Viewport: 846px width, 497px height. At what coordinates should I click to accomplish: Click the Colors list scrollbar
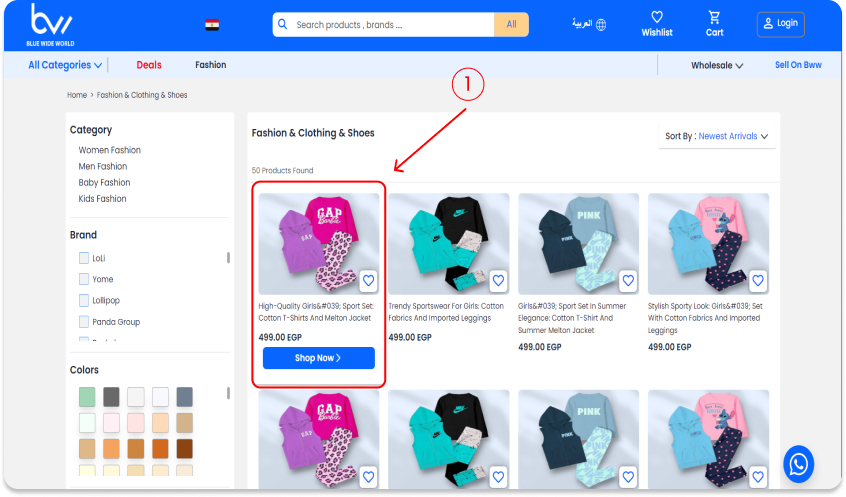(228, 393)
